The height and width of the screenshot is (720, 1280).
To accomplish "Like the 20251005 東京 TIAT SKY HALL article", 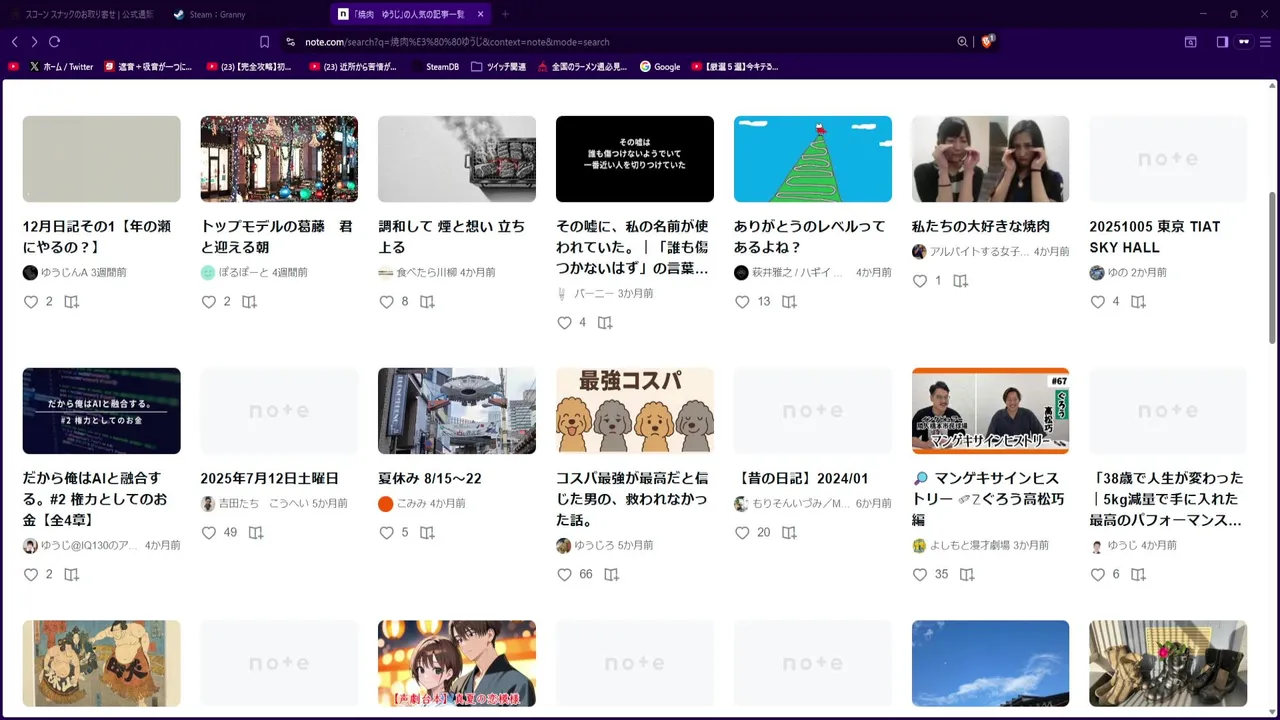I will 1098,302.
